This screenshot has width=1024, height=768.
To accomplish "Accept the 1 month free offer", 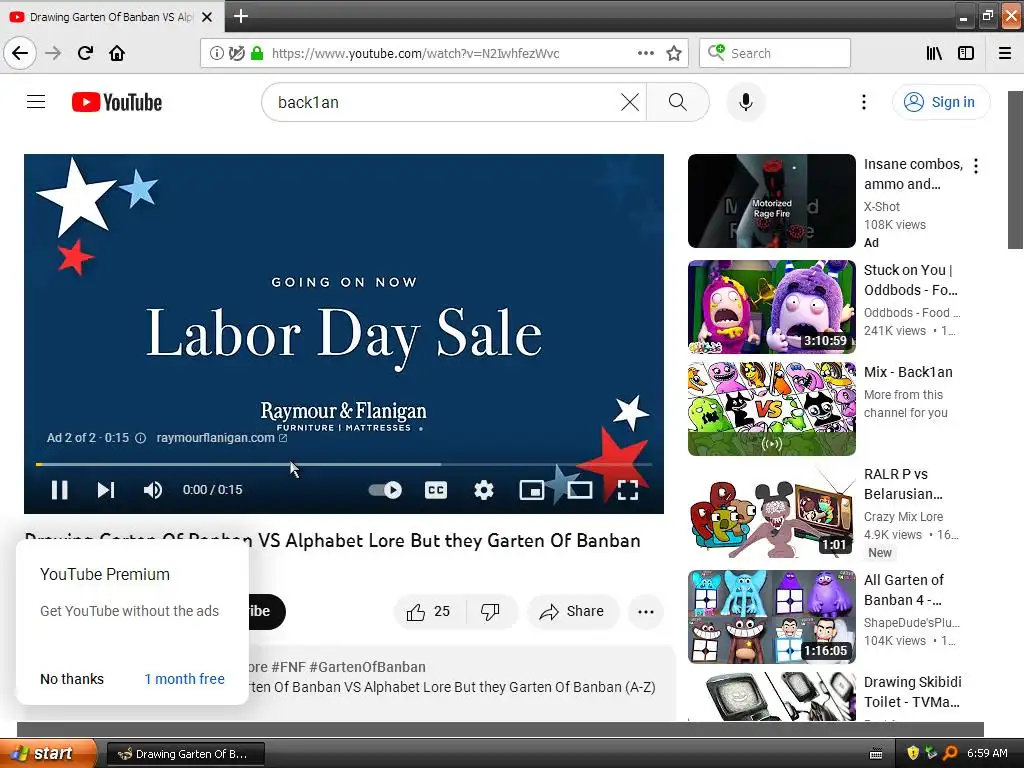I will (184, 679).
